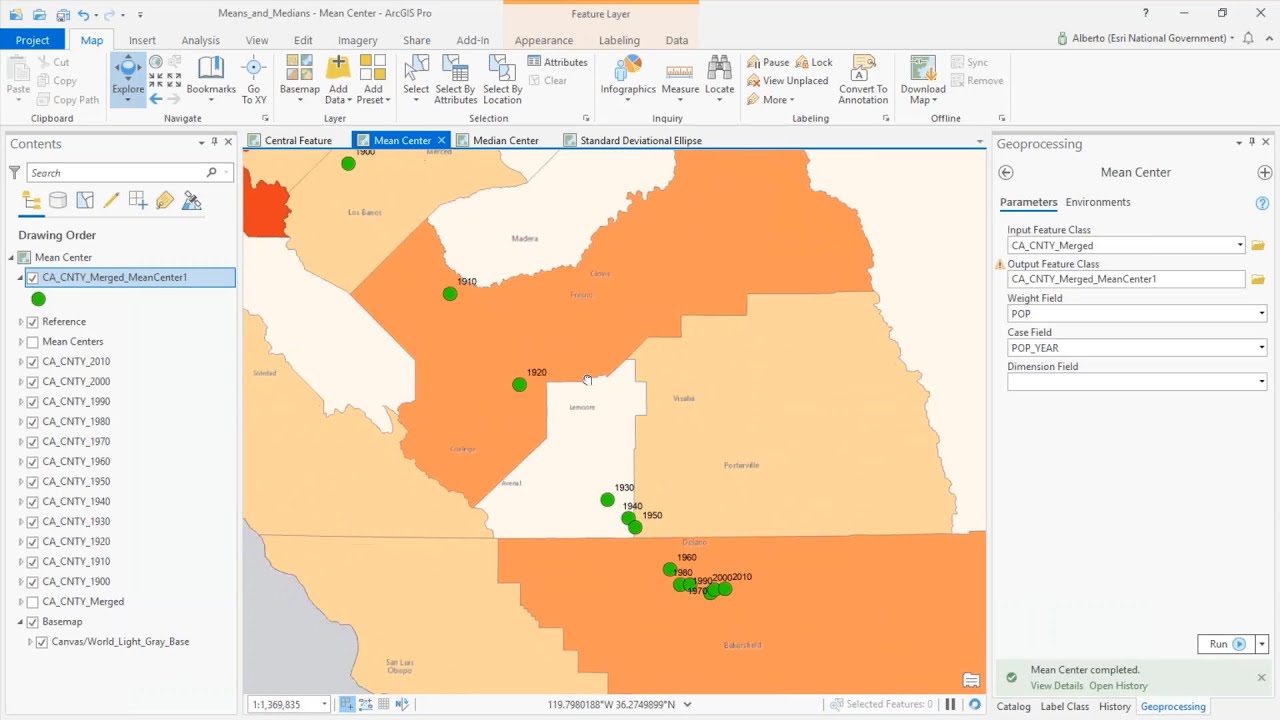Expand the CA_CNTY_2000 layer
1280x720 pixels.
(x=21, y=382)
